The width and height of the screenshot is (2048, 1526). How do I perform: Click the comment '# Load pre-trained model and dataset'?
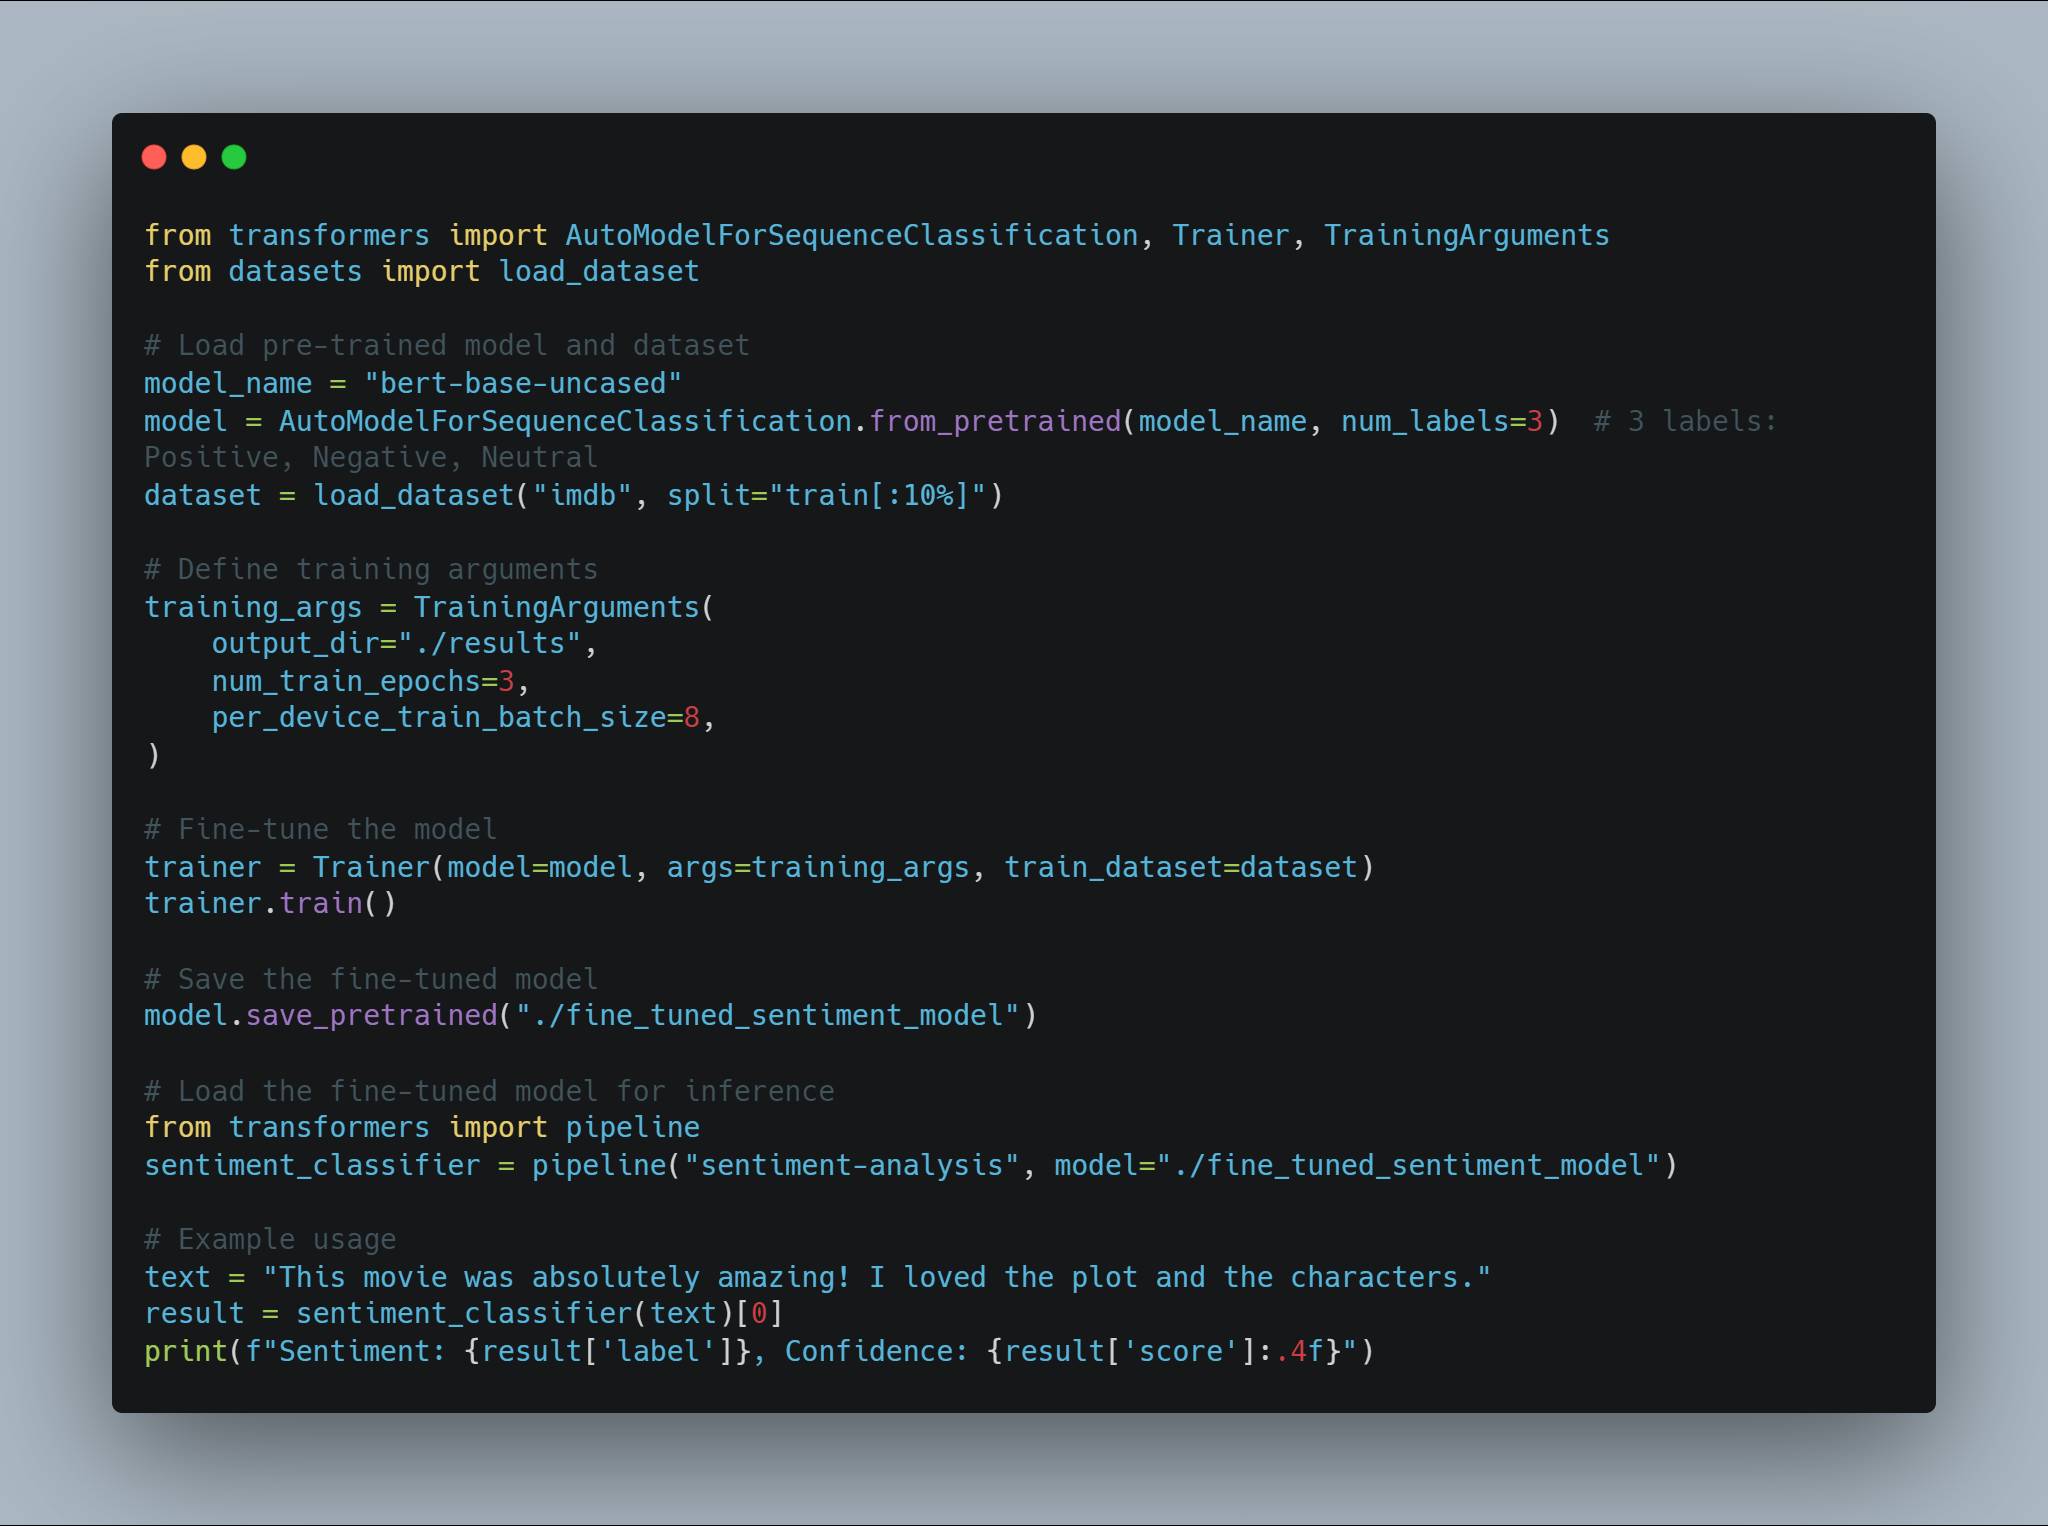tap(446, 346)
